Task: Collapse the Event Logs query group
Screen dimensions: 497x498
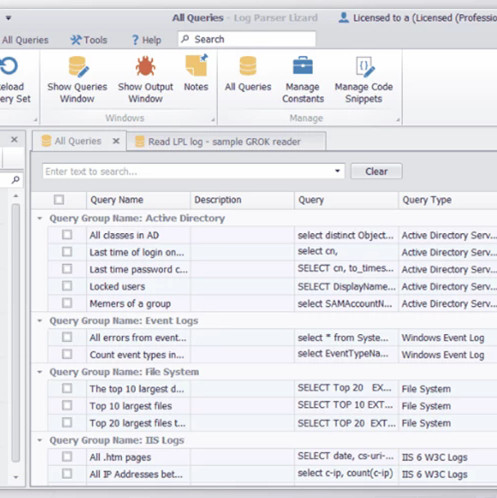Action: [x=40, y=321]
